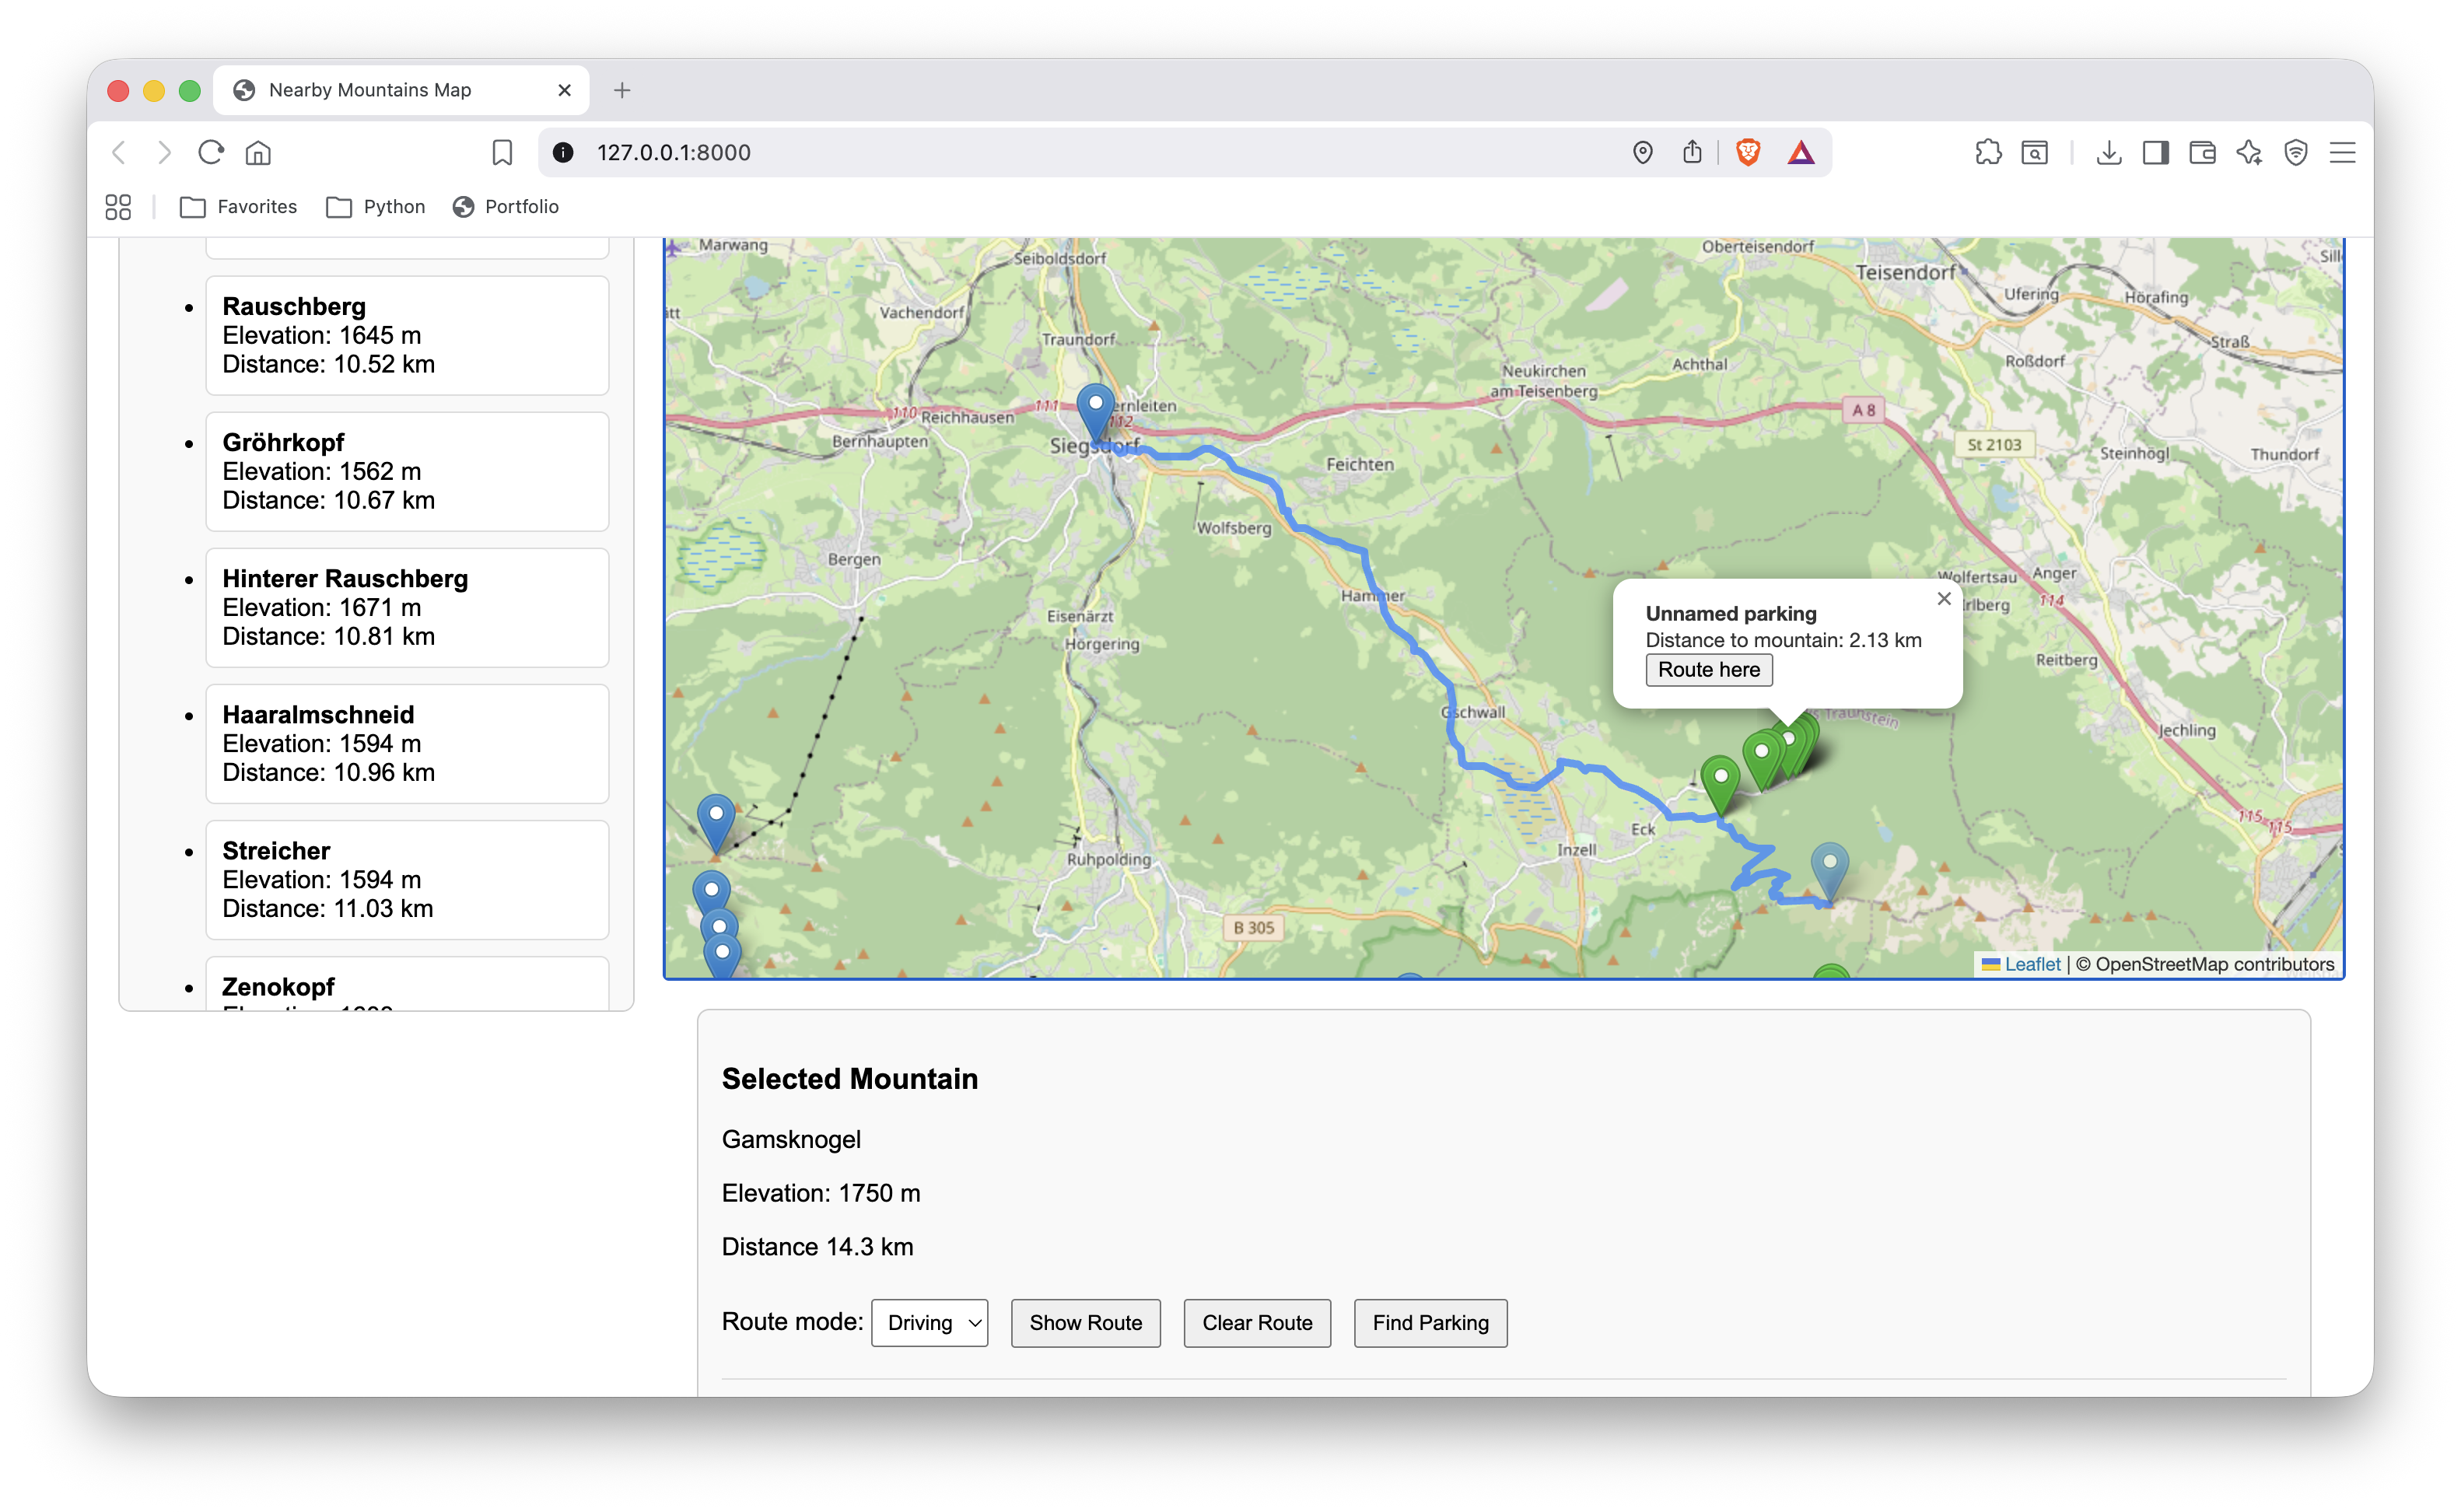Screen dimensions: 2461x1512
Task: Click the Distance 14.3 km text
Action: coord(818,1247)
